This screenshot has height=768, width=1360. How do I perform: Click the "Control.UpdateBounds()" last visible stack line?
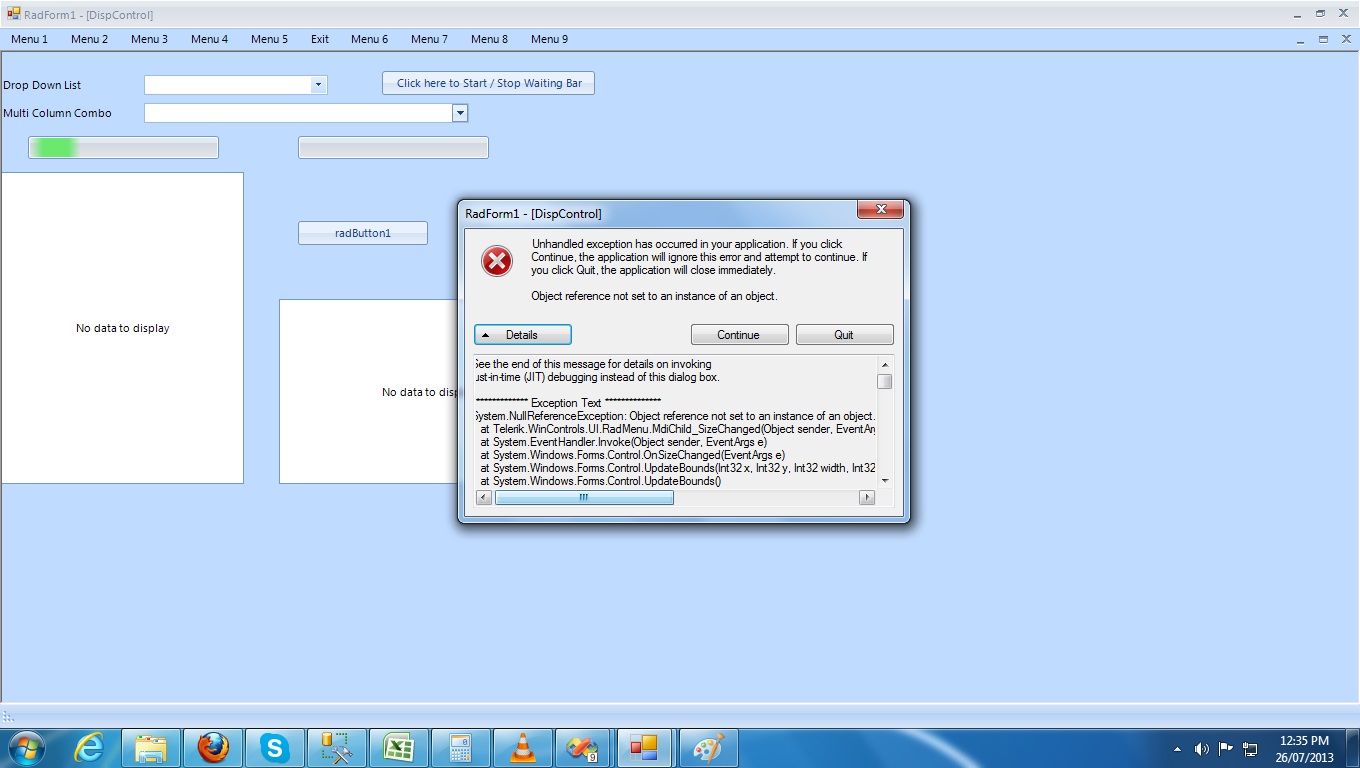click(x=600, y=481)
